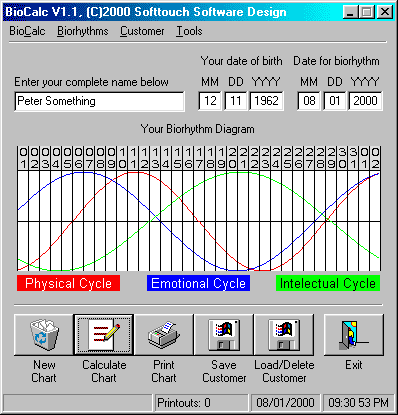Click the birth year field showing 1962
The image size is (398, 415).
tap(267, 101)
